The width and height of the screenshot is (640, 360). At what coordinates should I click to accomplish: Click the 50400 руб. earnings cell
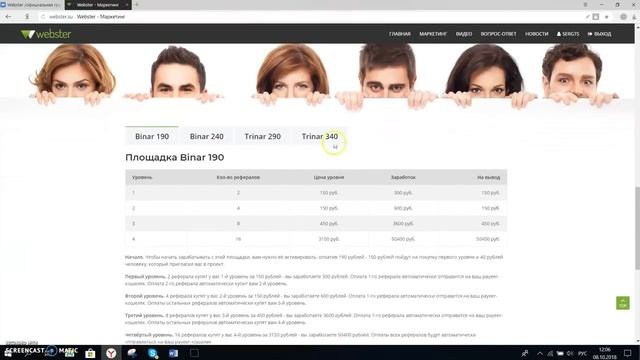click(403, 239)
